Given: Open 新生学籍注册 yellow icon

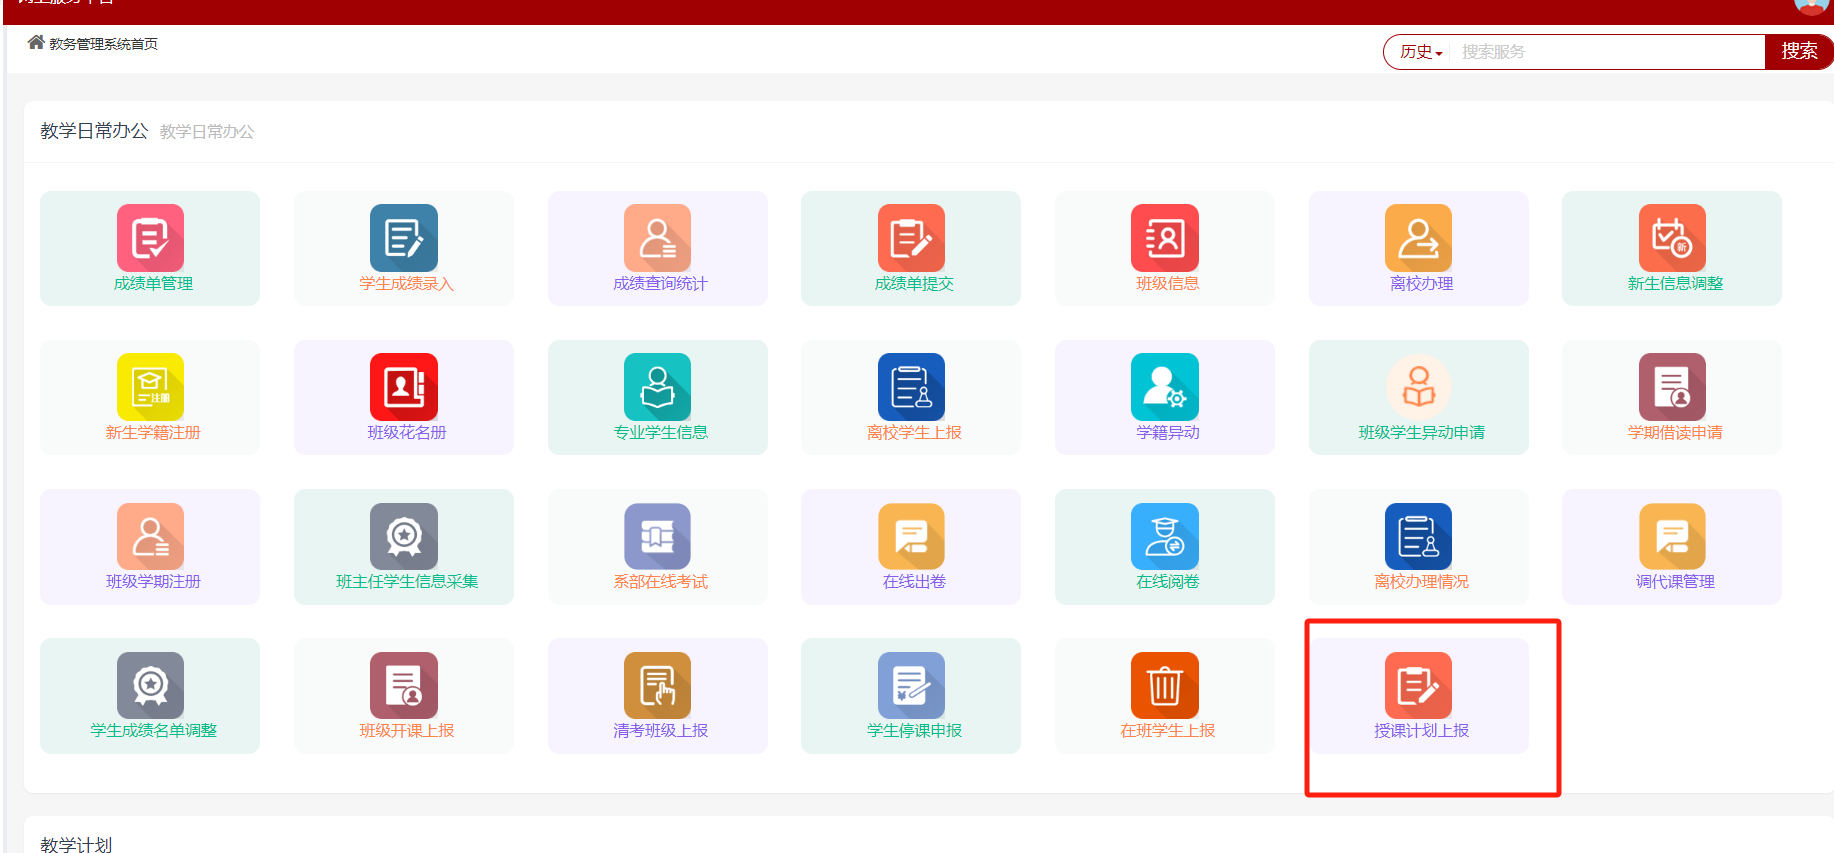Looking at the screenshot, I should click(x=150, y=387).
